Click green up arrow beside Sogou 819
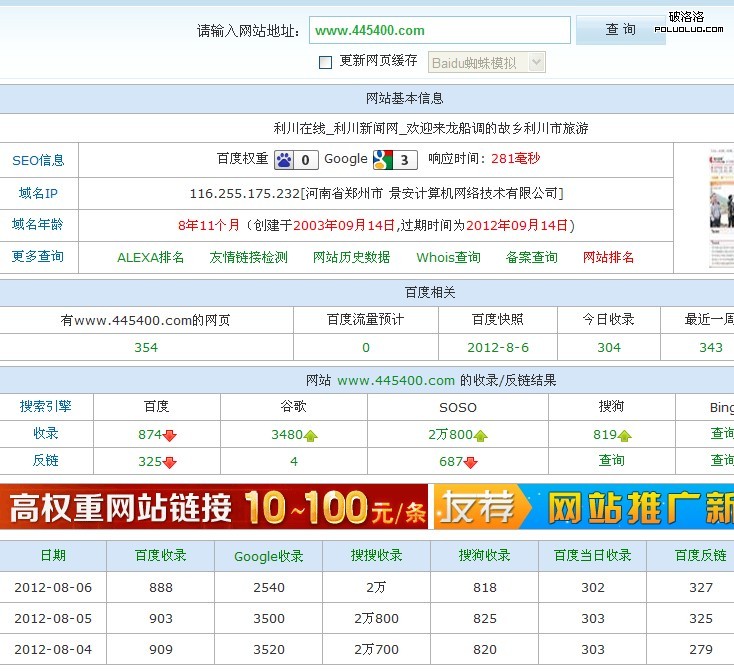 coord(625,435)
